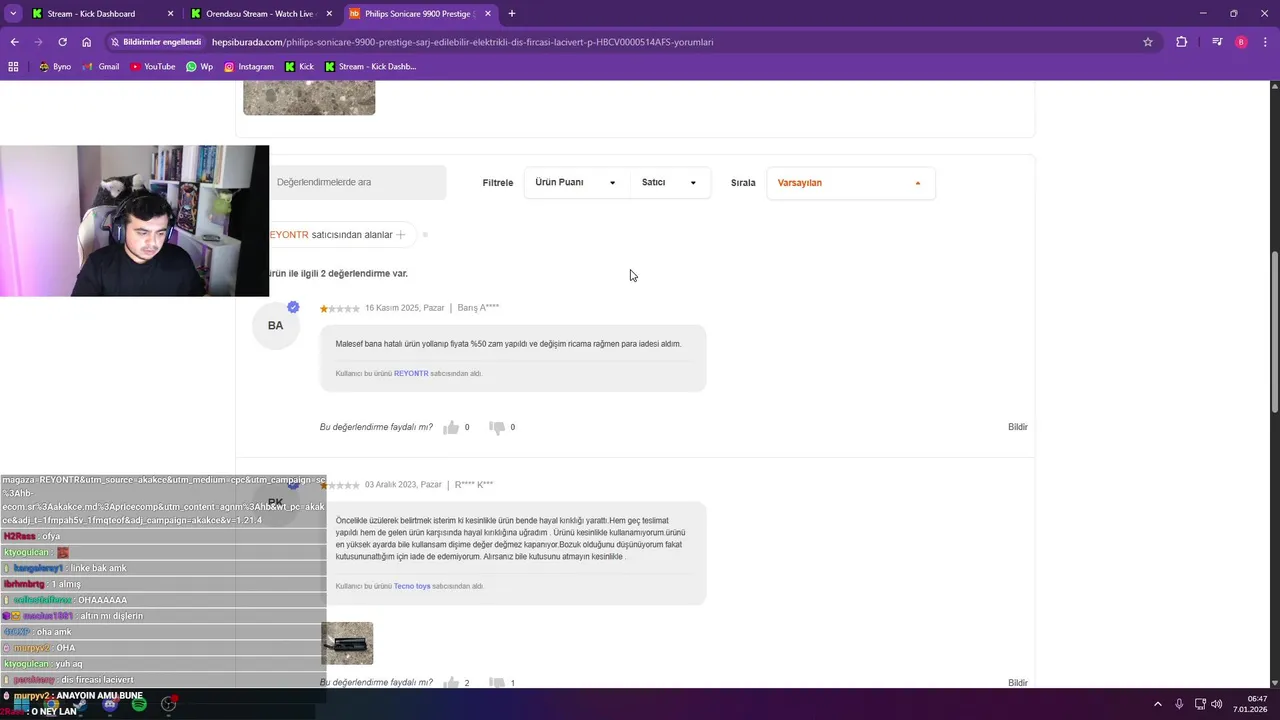
Task: Dislike the R**** K*** review
Action: 497,683
